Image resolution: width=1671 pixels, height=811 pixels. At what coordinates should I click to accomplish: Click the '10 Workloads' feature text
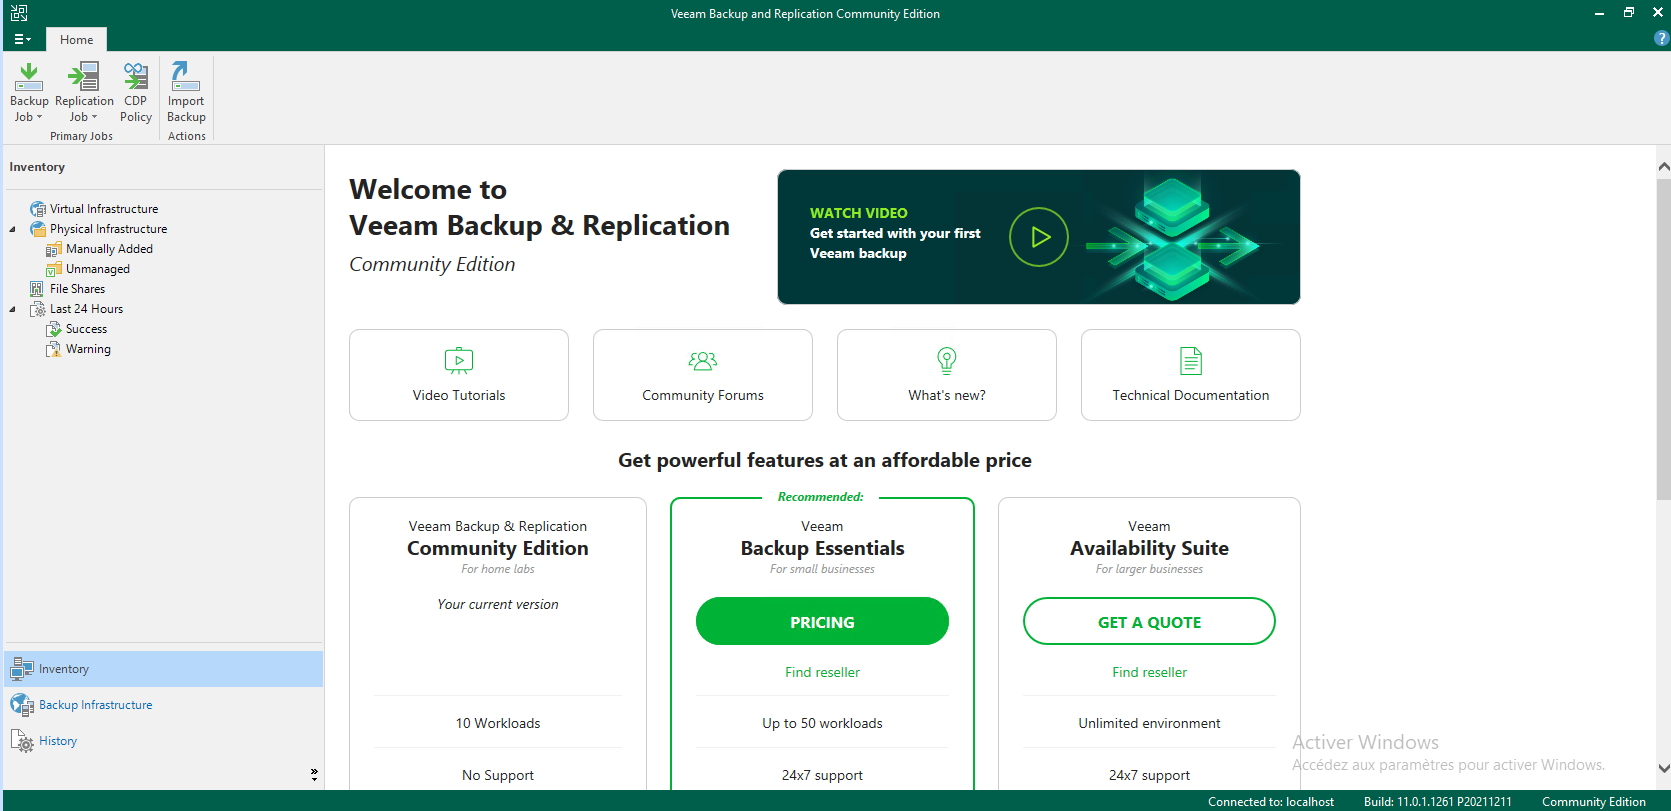[x=498, y=723]
